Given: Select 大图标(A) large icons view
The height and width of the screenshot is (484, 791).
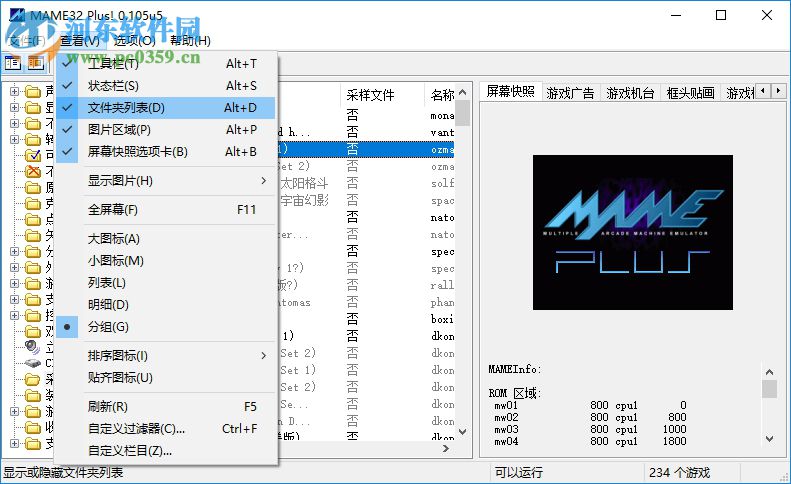Looking at the screenshot, I should [165, 239].
